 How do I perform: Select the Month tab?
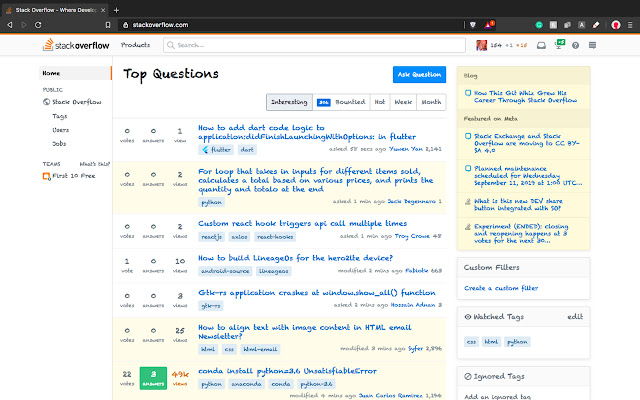(431, 102)
